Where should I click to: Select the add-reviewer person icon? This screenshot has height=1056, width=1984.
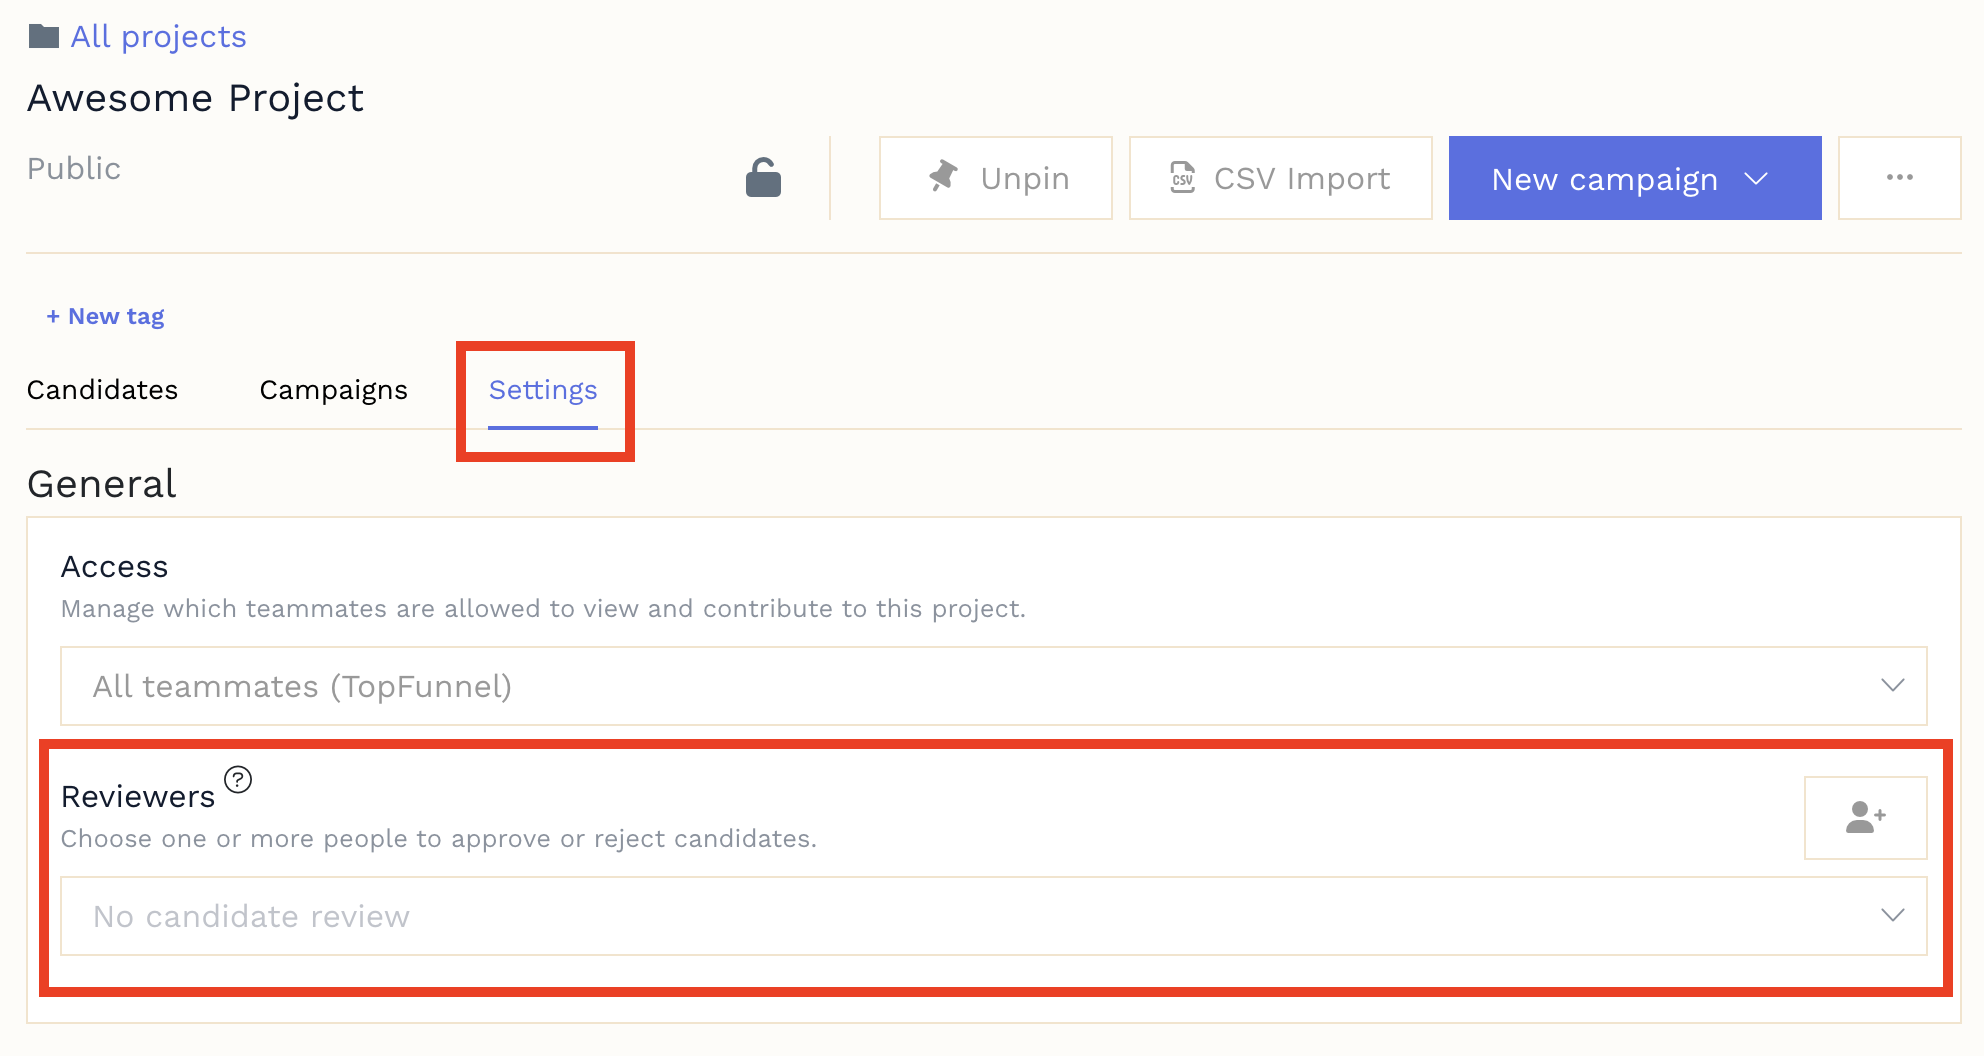click(1864, 817)
